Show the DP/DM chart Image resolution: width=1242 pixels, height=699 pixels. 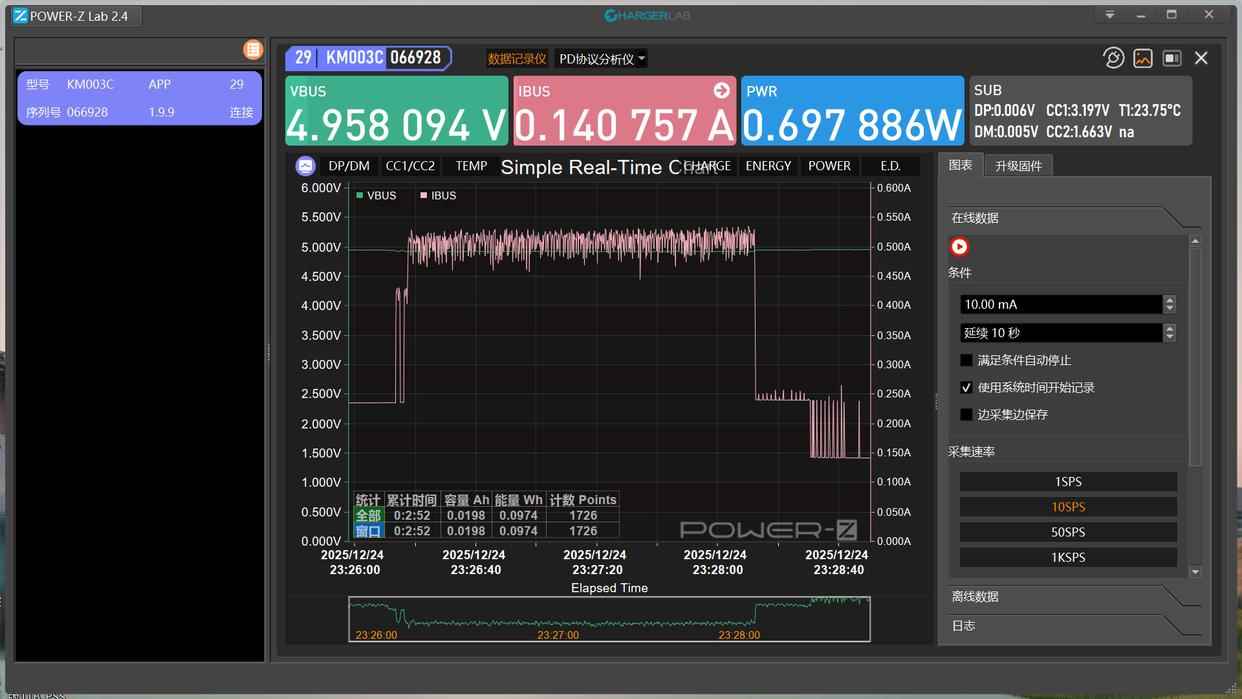349,166
